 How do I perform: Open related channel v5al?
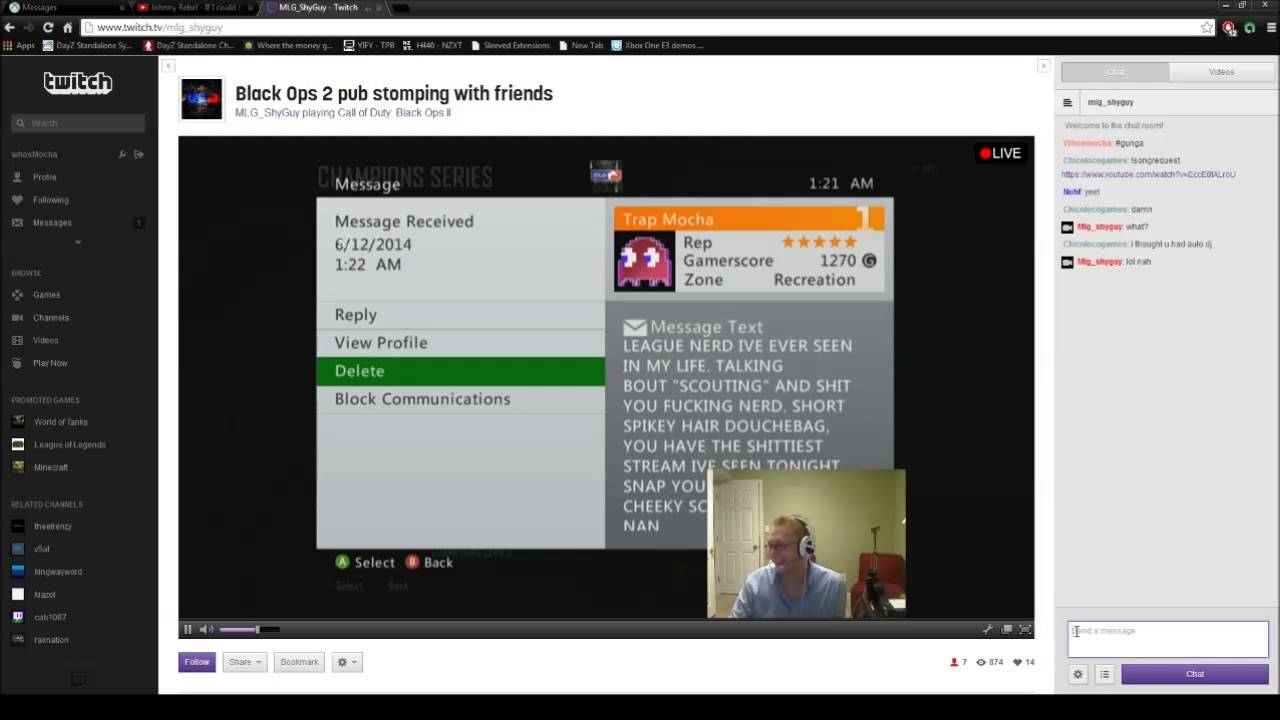(42, 549)
